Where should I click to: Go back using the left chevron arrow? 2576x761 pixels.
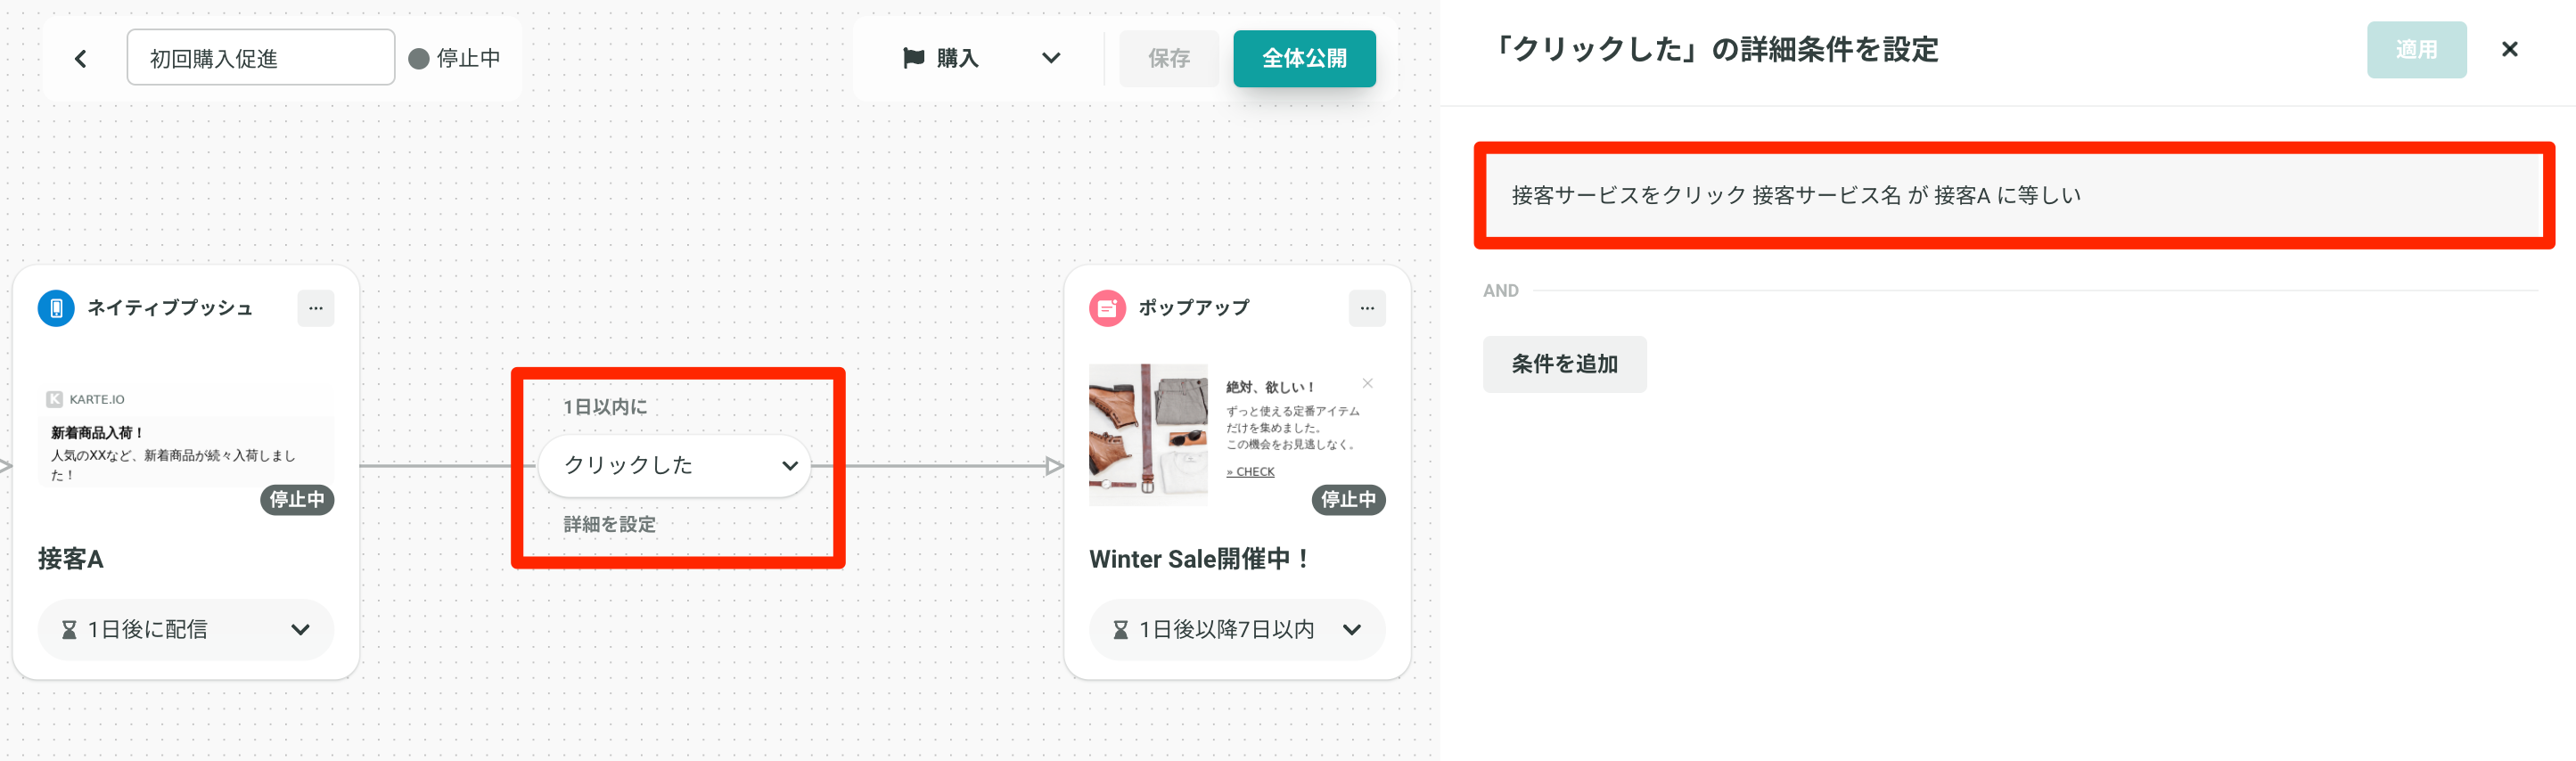pos(81,59)
